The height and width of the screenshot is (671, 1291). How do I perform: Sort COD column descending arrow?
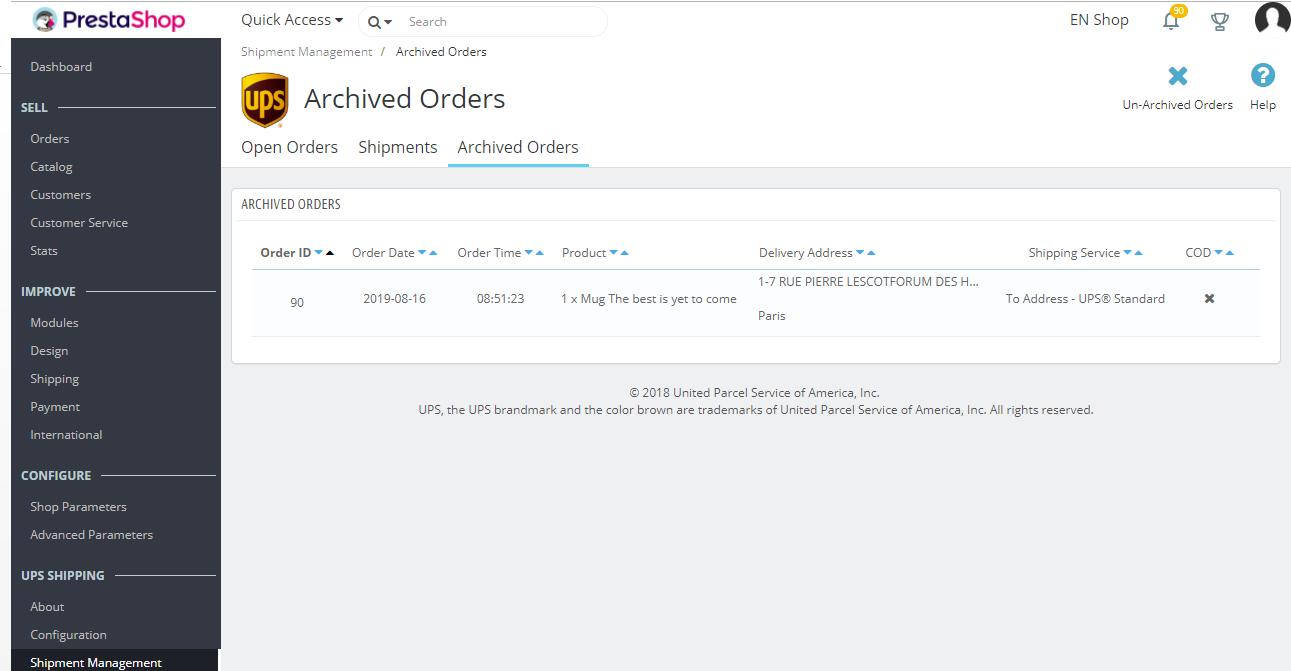pos(1219,253)
